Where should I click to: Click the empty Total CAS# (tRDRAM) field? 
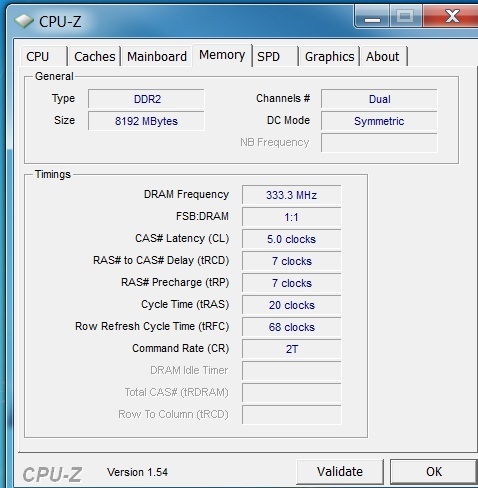[291, 393]
